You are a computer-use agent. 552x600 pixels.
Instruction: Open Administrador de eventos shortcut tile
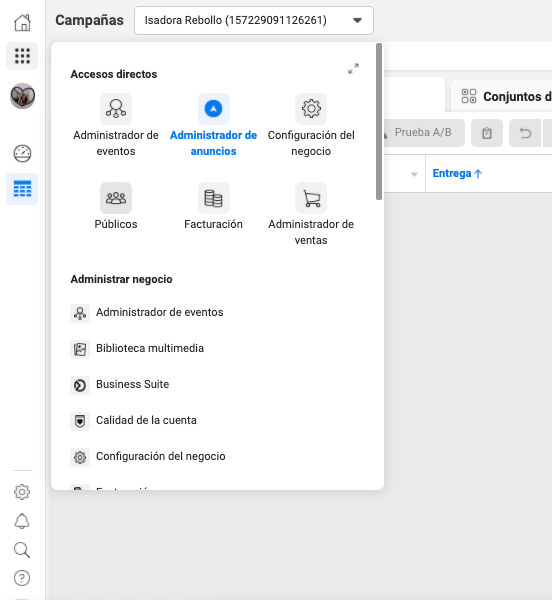point(116,125)
